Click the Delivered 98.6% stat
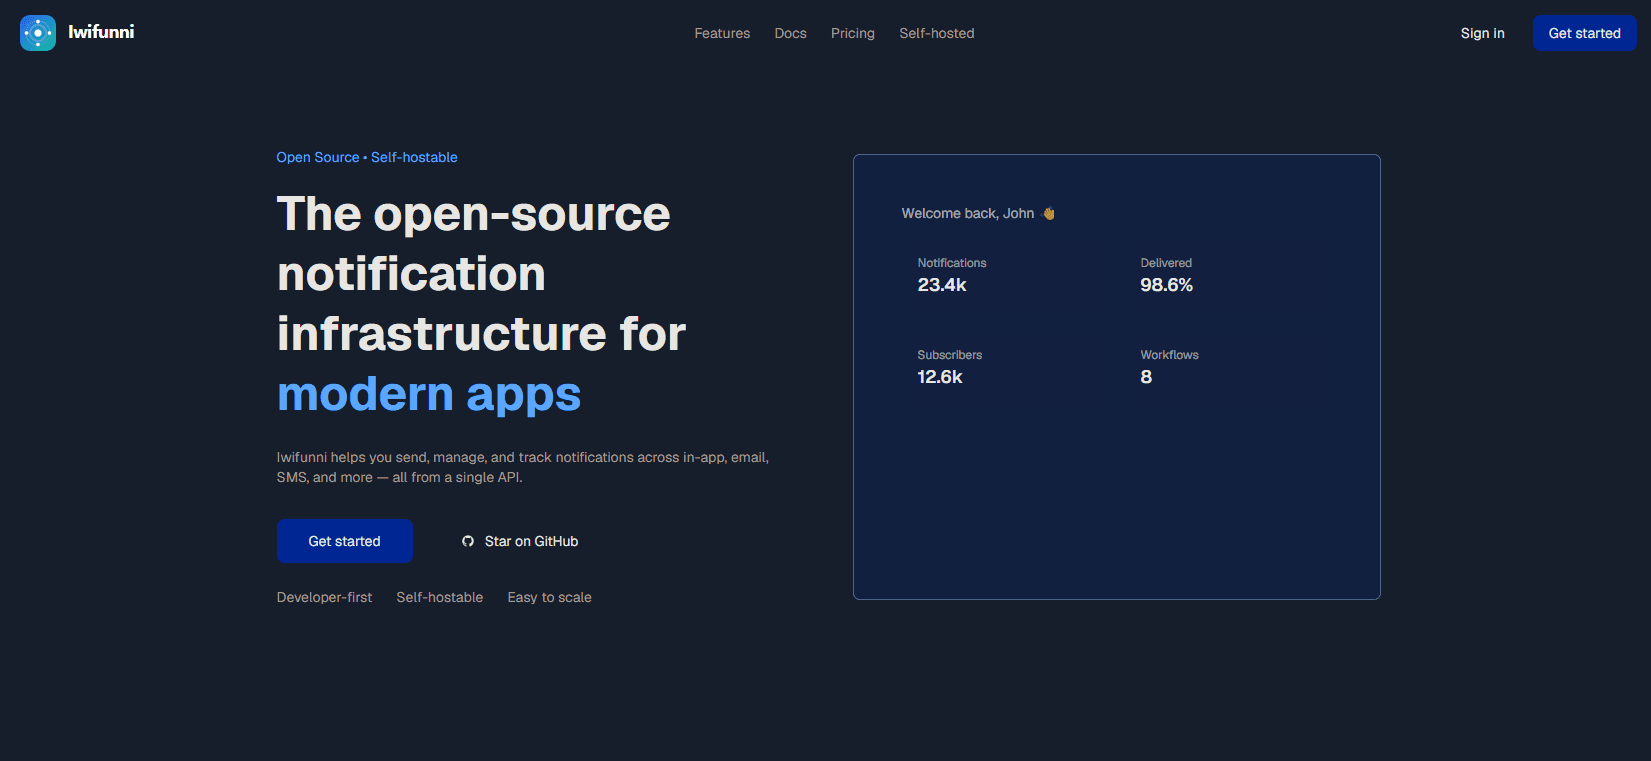 (1166, 275)
